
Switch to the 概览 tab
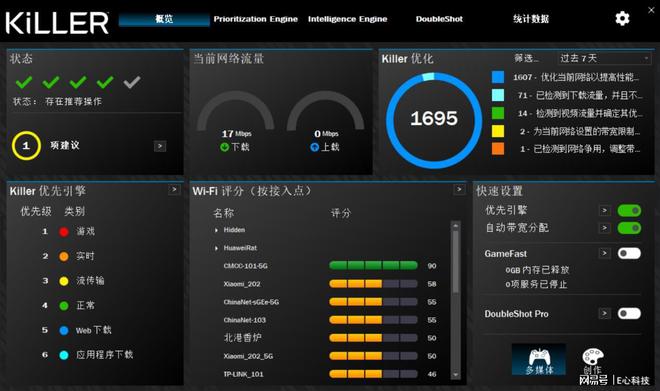pos(164,19)
